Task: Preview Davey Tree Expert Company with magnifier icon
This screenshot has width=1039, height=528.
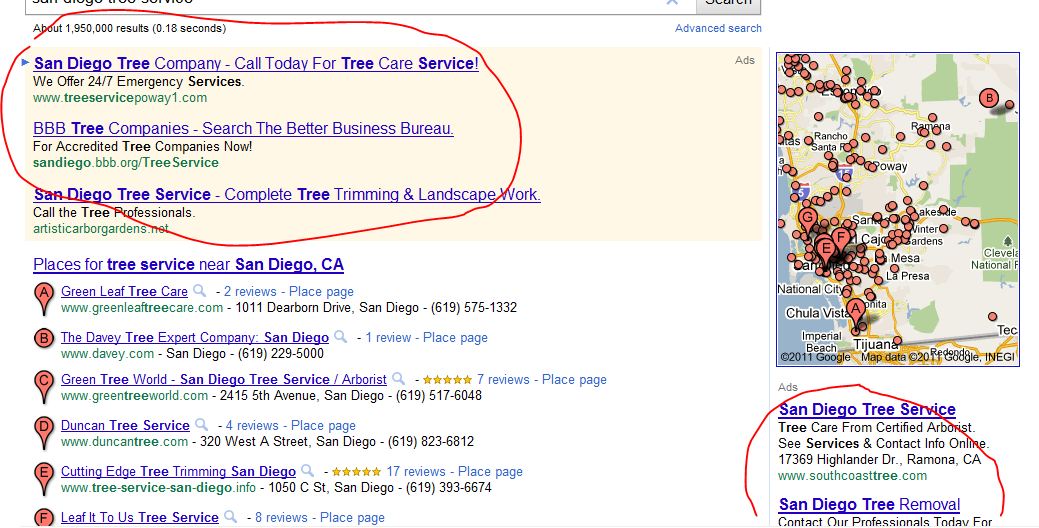Action: 341,337
